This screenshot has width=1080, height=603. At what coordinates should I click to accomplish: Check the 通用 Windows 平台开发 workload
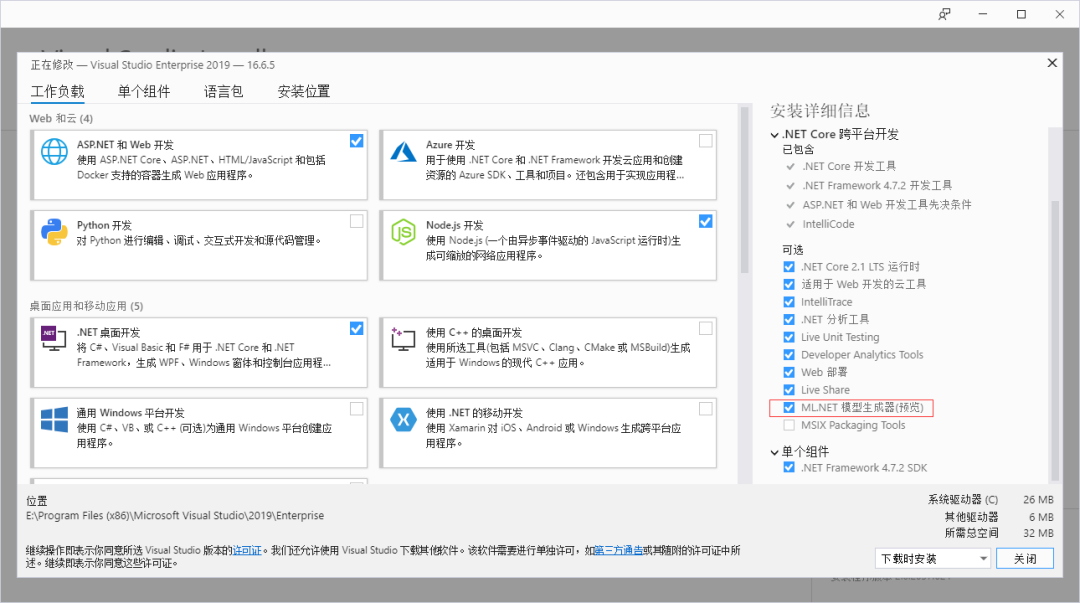356,409
